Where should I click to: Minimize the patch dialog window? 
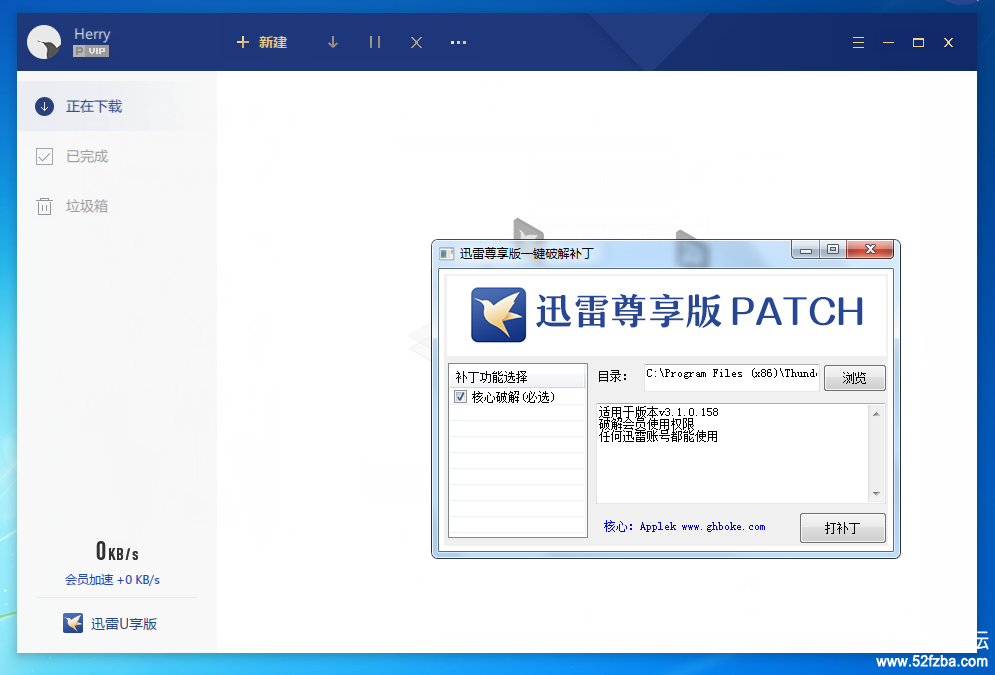[x=806, y=250]
